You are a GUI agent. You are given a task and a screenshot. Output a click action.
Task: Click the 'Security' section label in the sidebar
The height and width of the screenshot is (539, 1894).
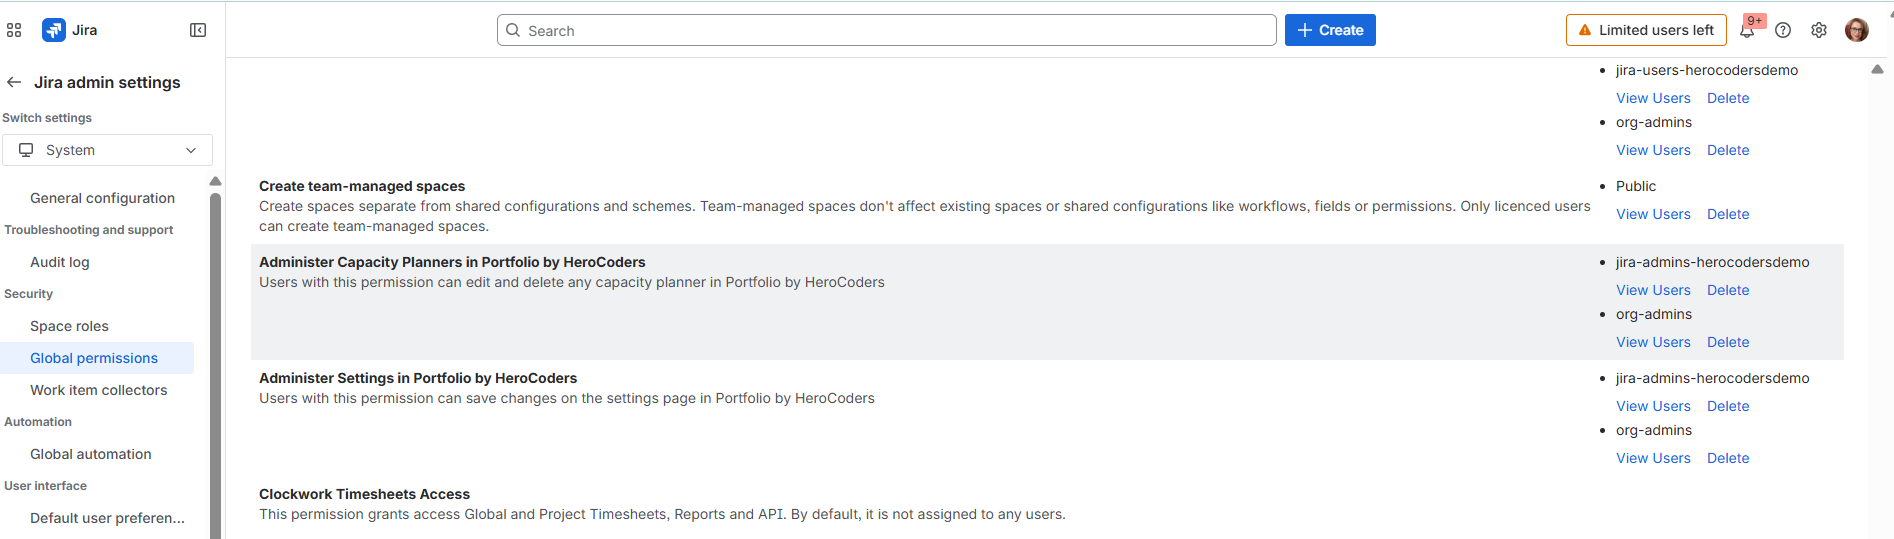tap(29, 294)
